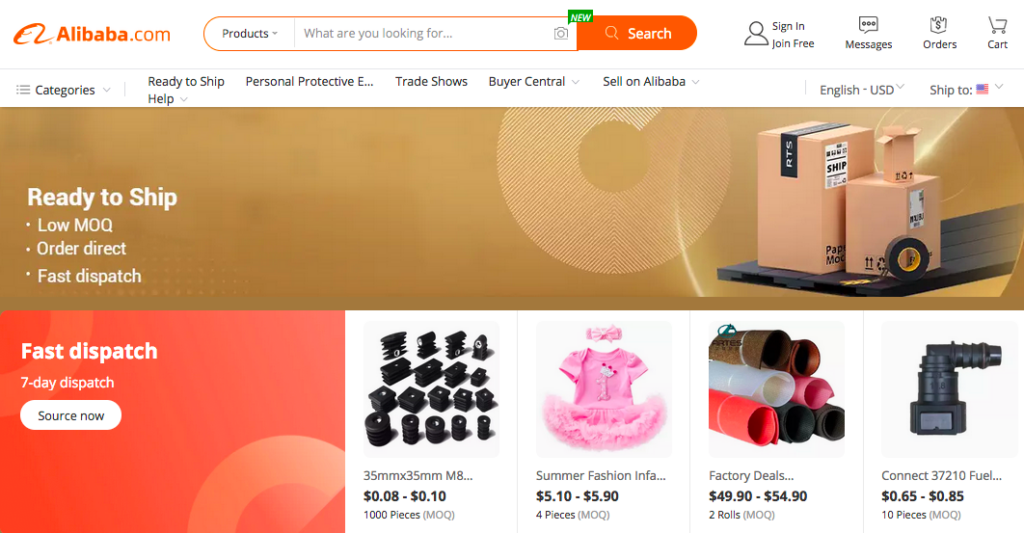Click the Sign In user icon
This screenshot has width=1024, height=533.
pyautogui.click(x=756, y=34)
